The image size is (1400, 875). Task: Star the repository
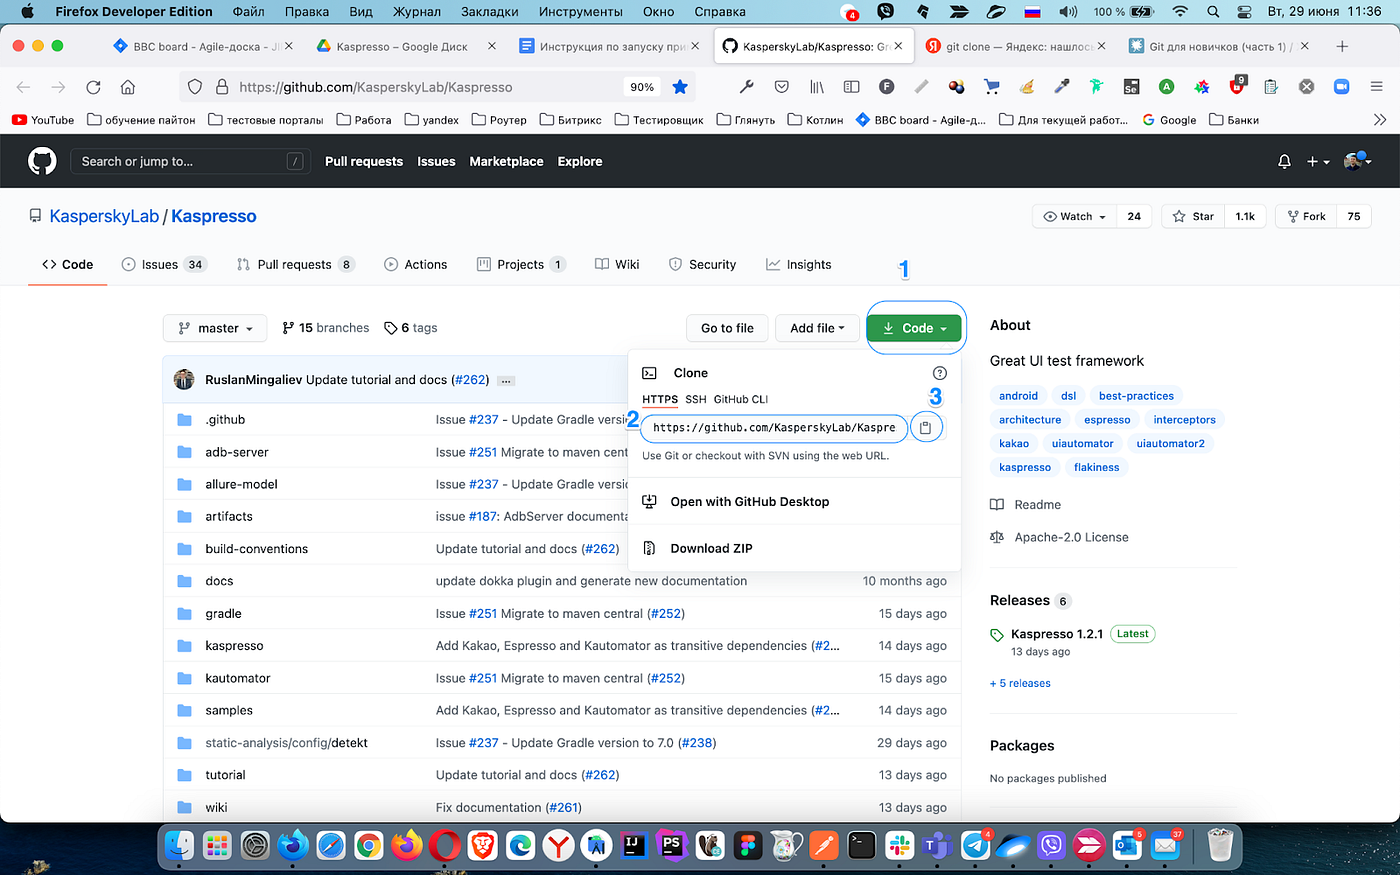click(1193, 216)
